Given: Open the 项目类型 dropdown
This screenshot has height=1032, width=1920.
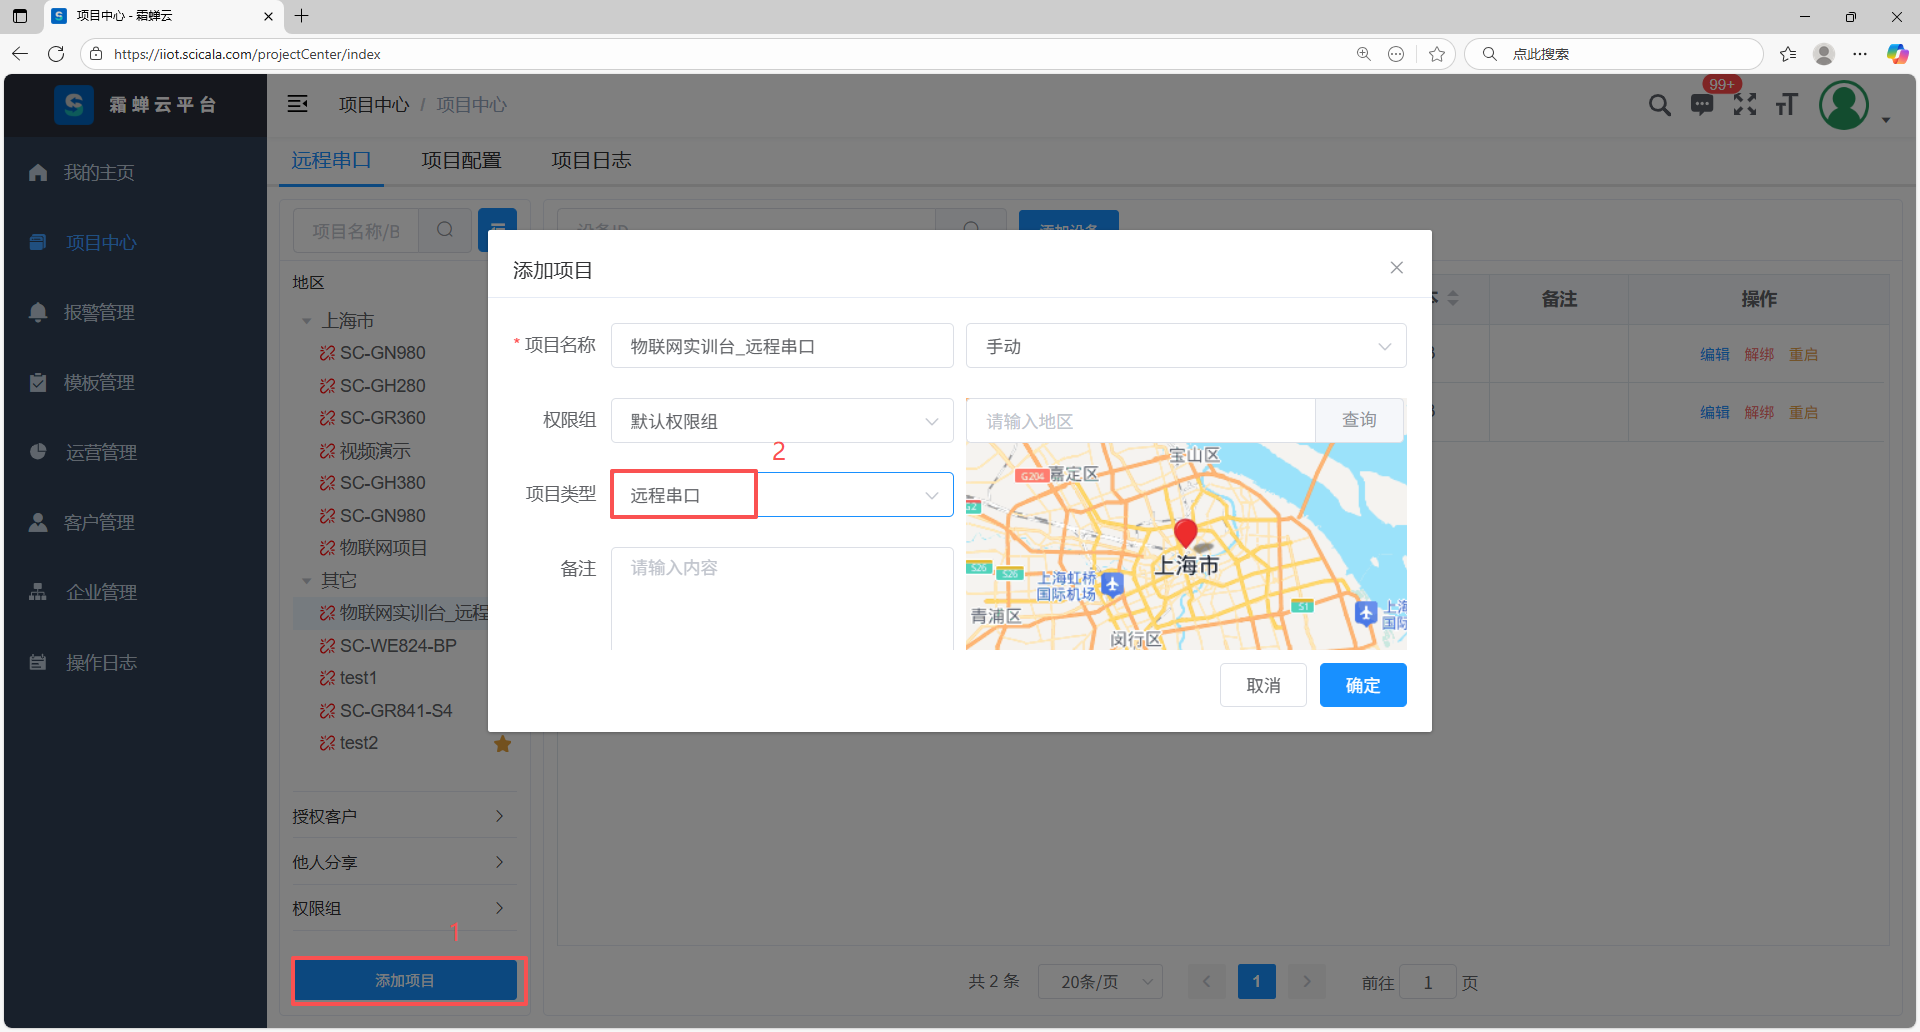Looking at the screenshot, I should tap(782, 495).
